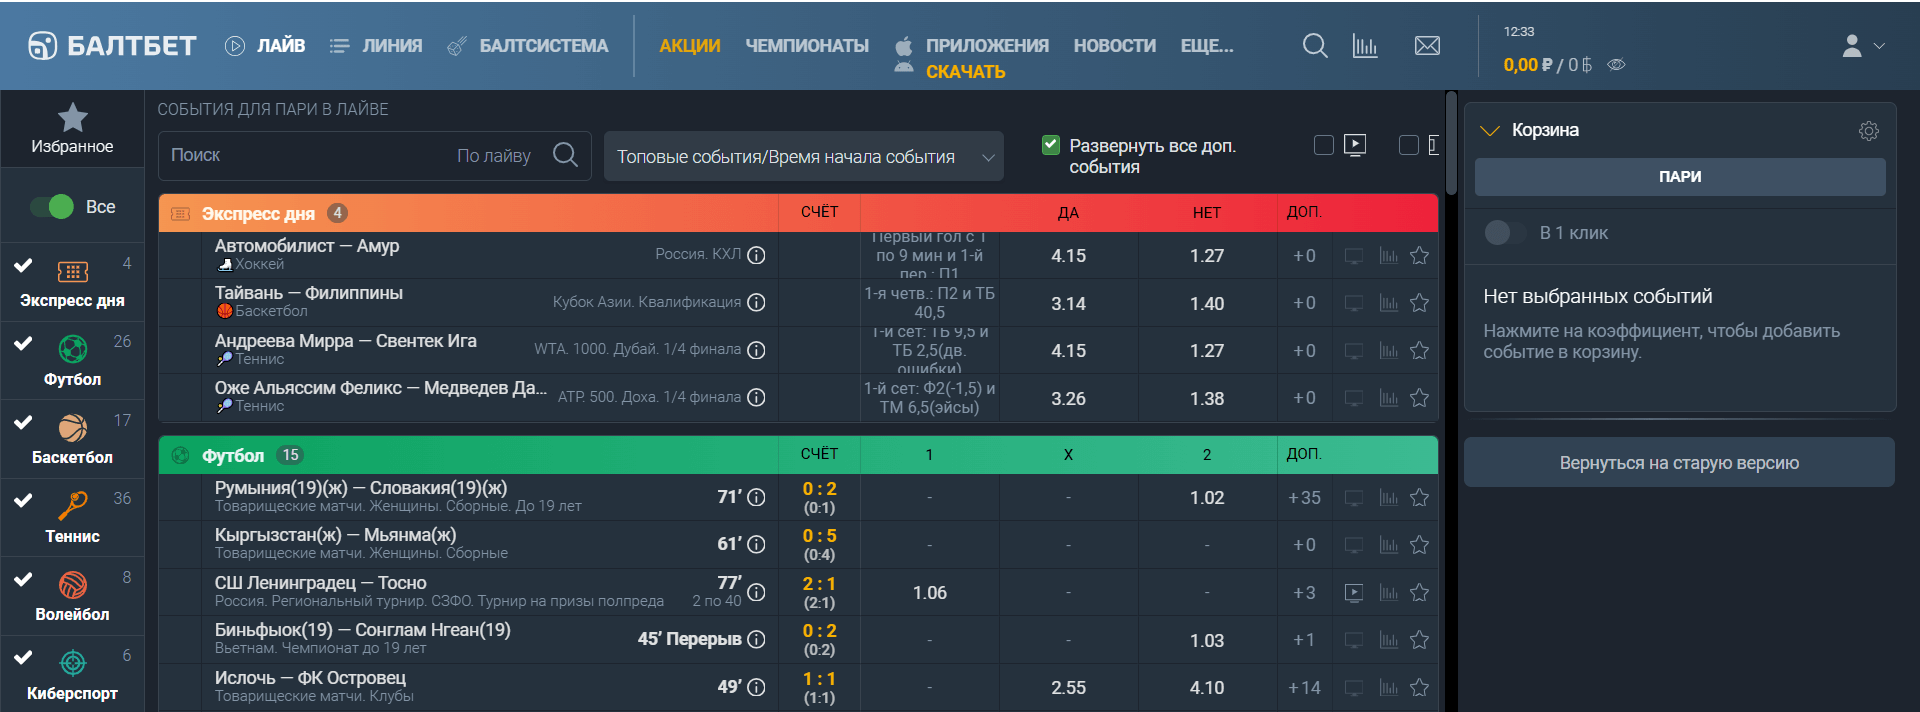The image size is (1920, 712).
Task: Click the search magnifier in Поиск field
Action: pyautogui.click(x=565, y=155)
